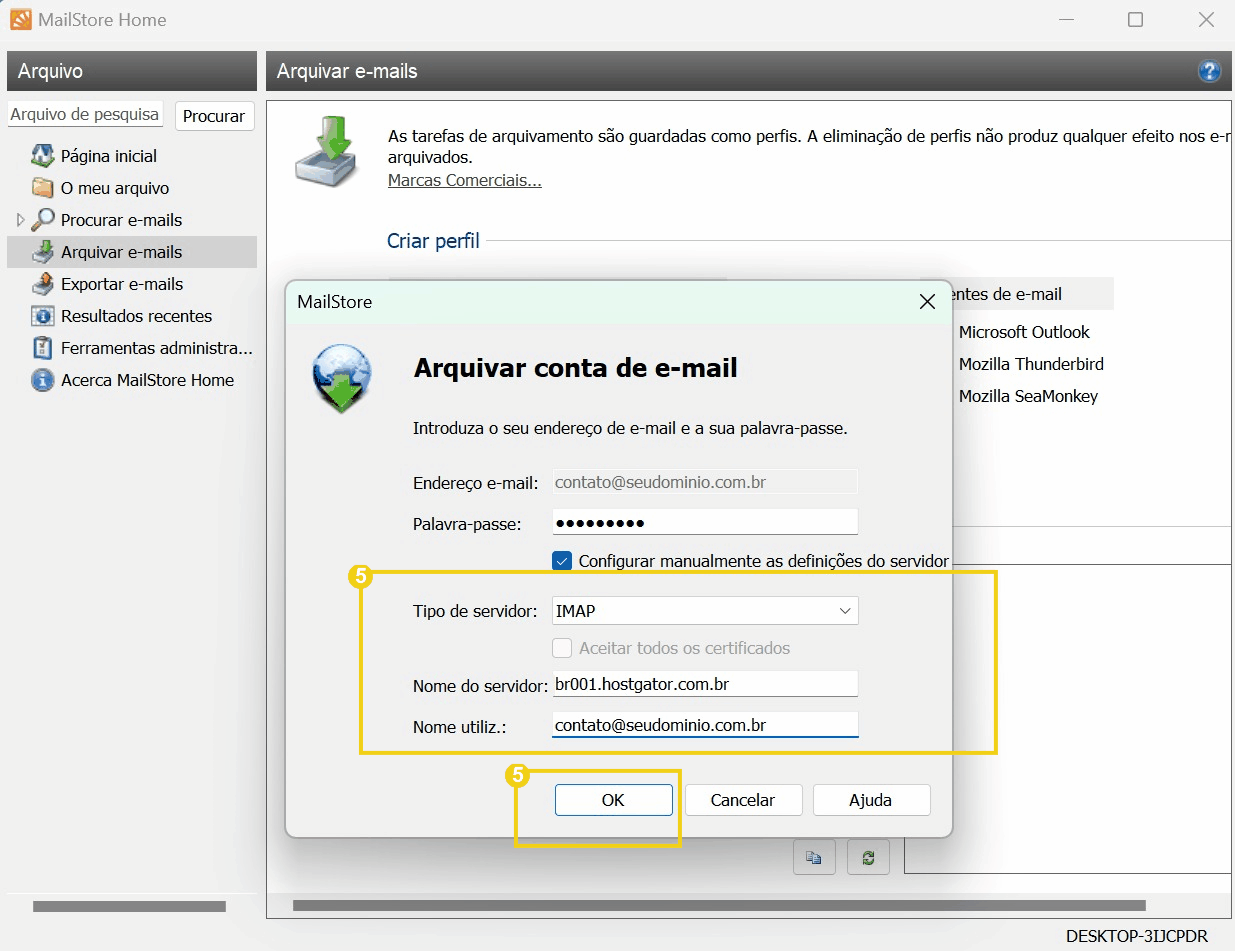Click the green refresh icon
Screen dimensions: 1235x951
click(867, 856)
